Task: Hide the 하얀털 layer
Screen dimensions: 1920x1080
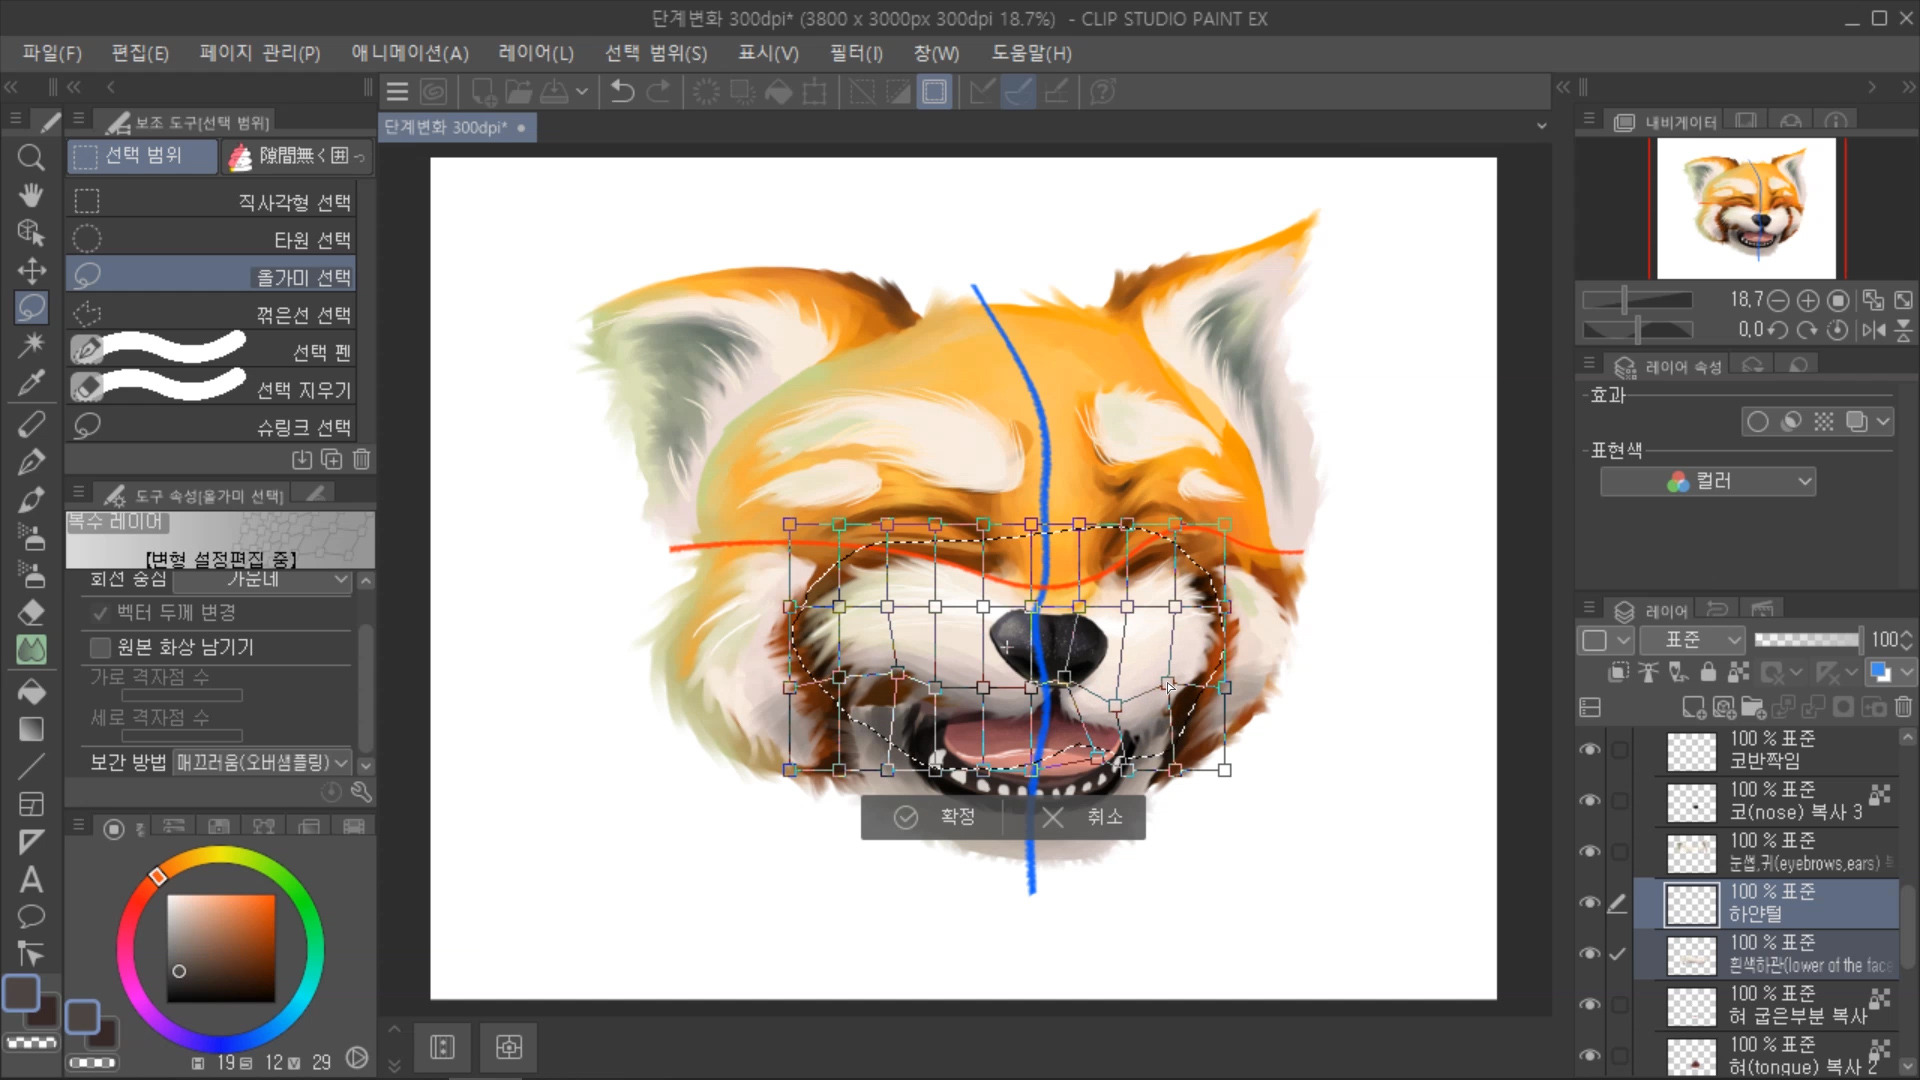Action: pos(1590,903)
